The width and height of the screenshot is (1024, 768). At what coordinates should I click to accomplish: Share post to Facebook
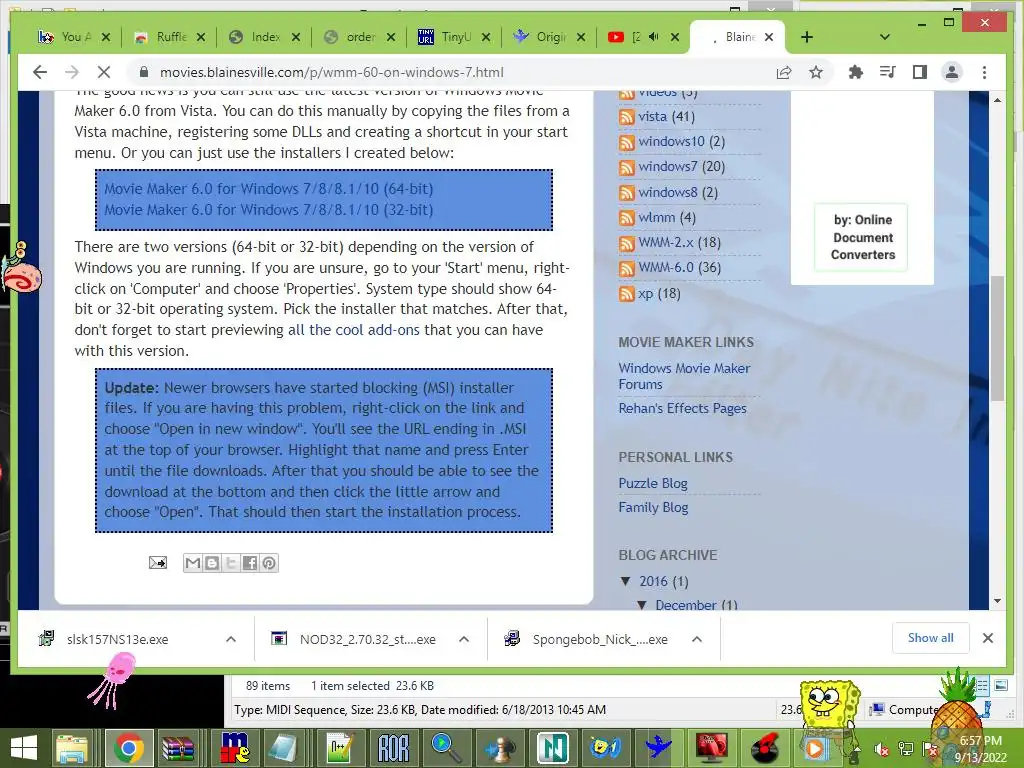[249, 563]
